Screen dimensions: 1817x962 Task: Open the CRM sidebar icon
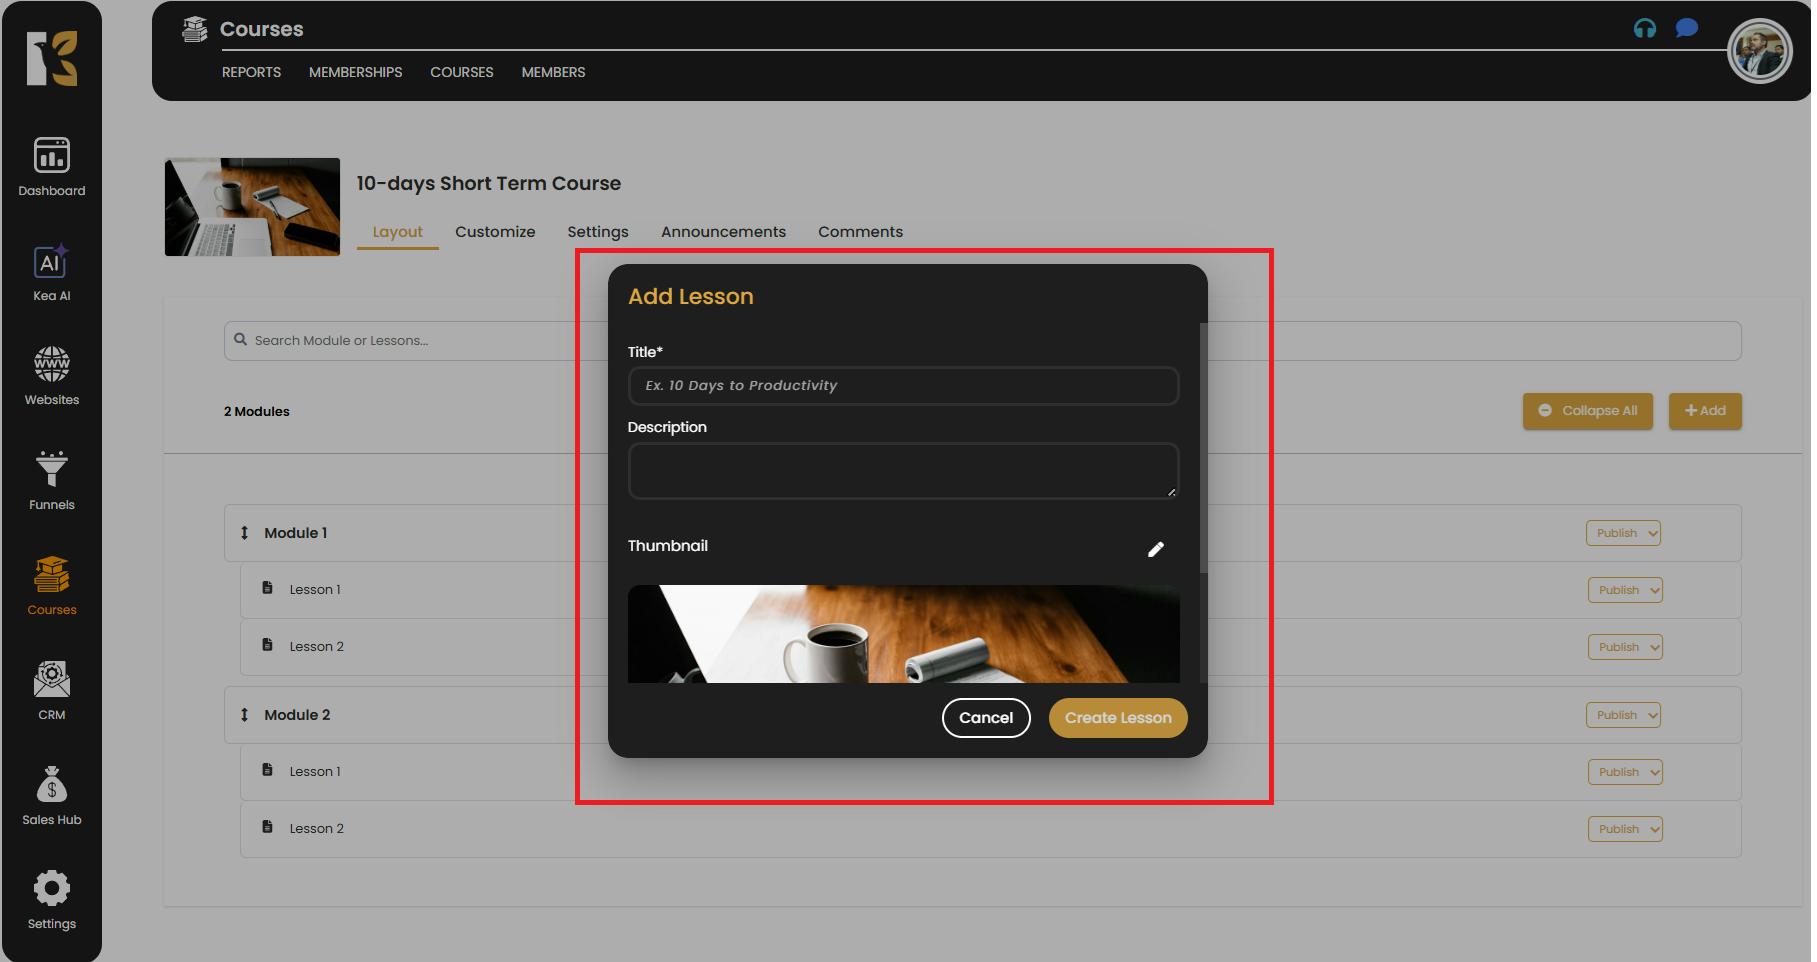(x=52, y=691)
